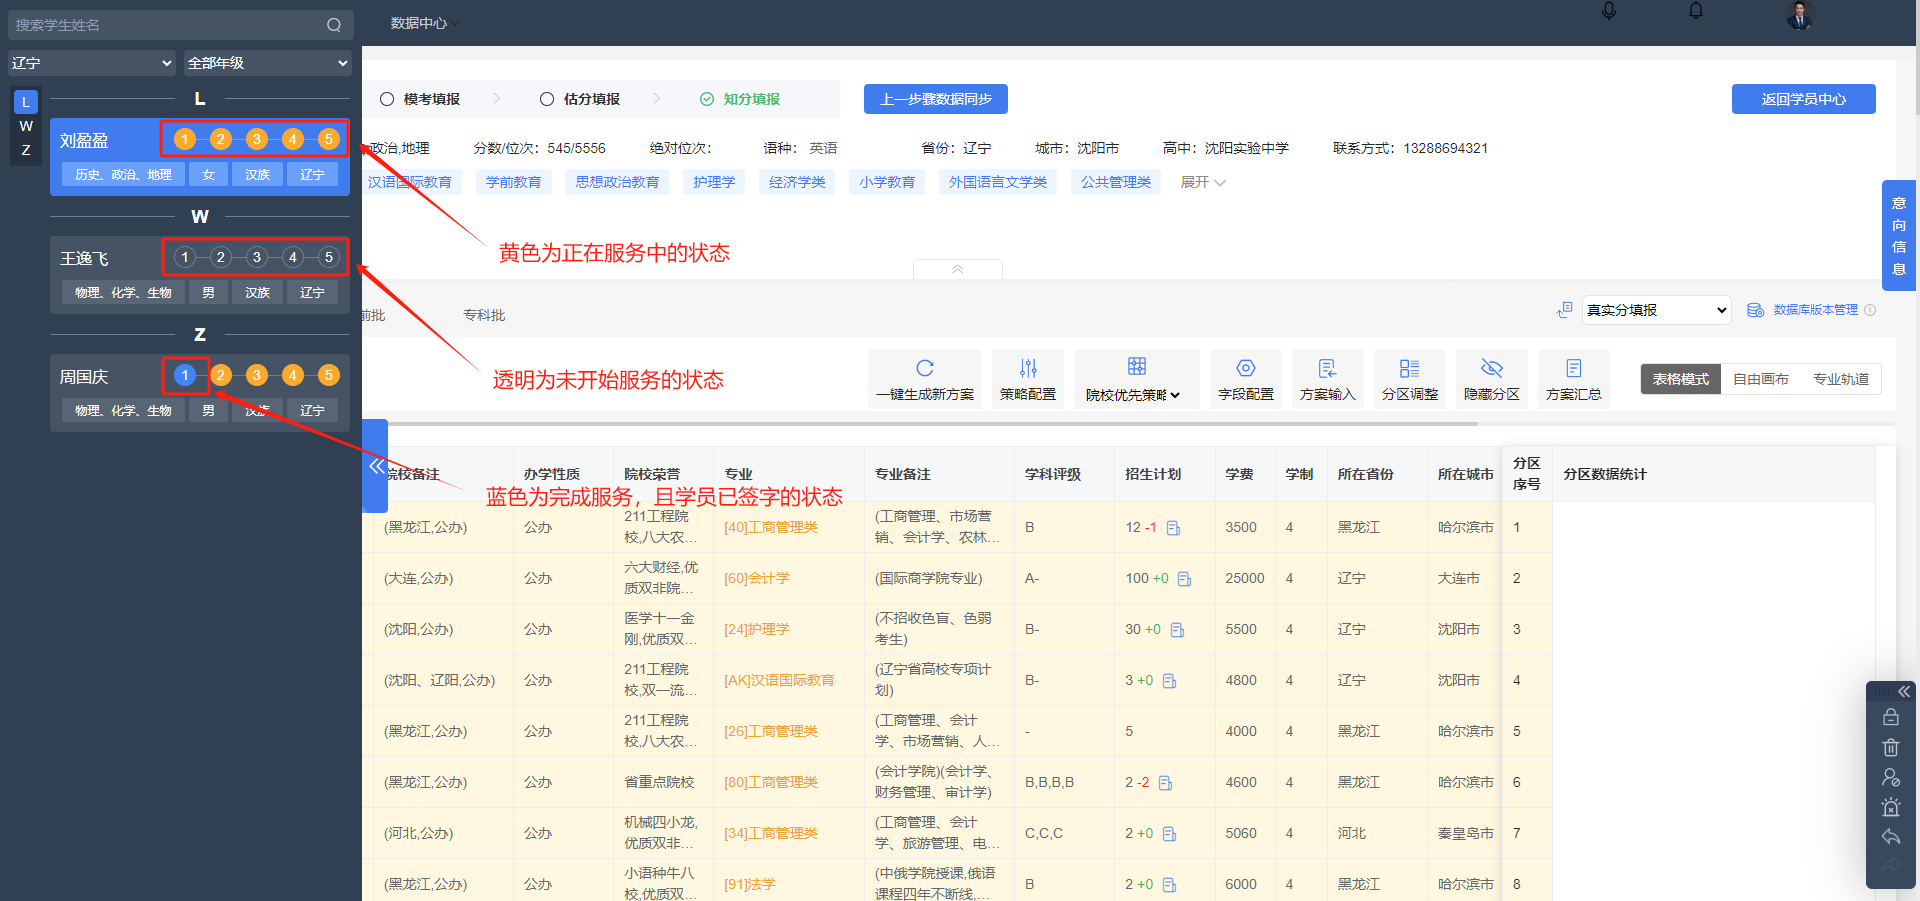Open the 策略配置 settings icon
Image resolution: width=1920 pixels, height=901 pixels.
[1027, 378]
